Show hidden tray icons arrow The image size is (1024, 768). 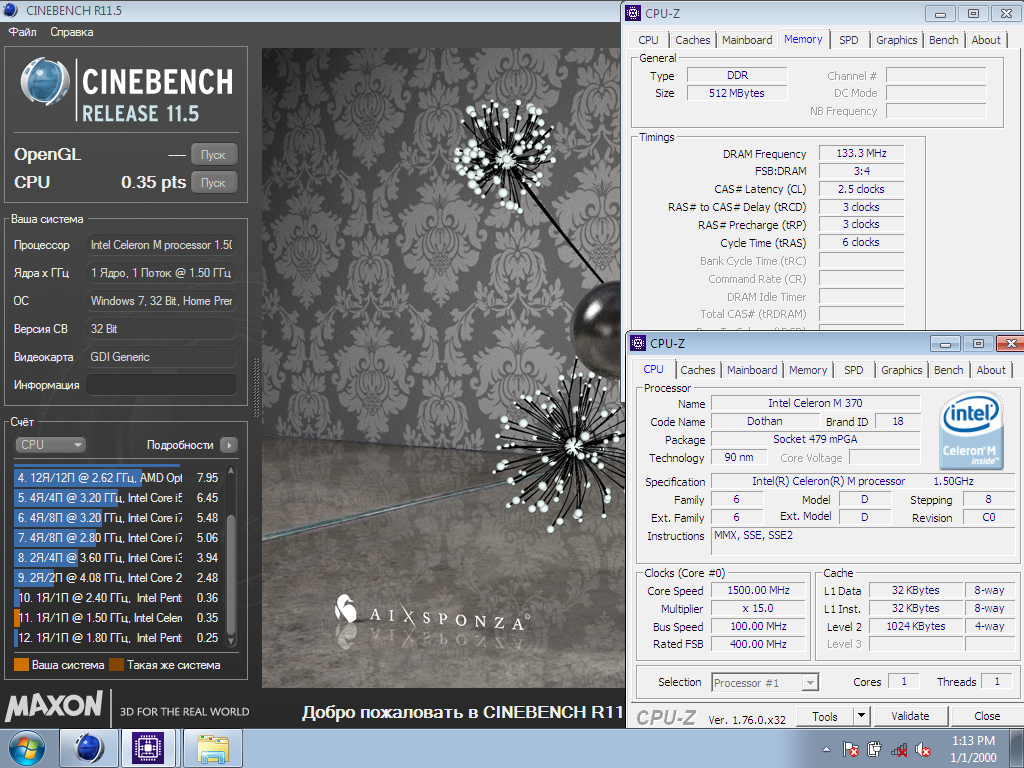point(826,750)
